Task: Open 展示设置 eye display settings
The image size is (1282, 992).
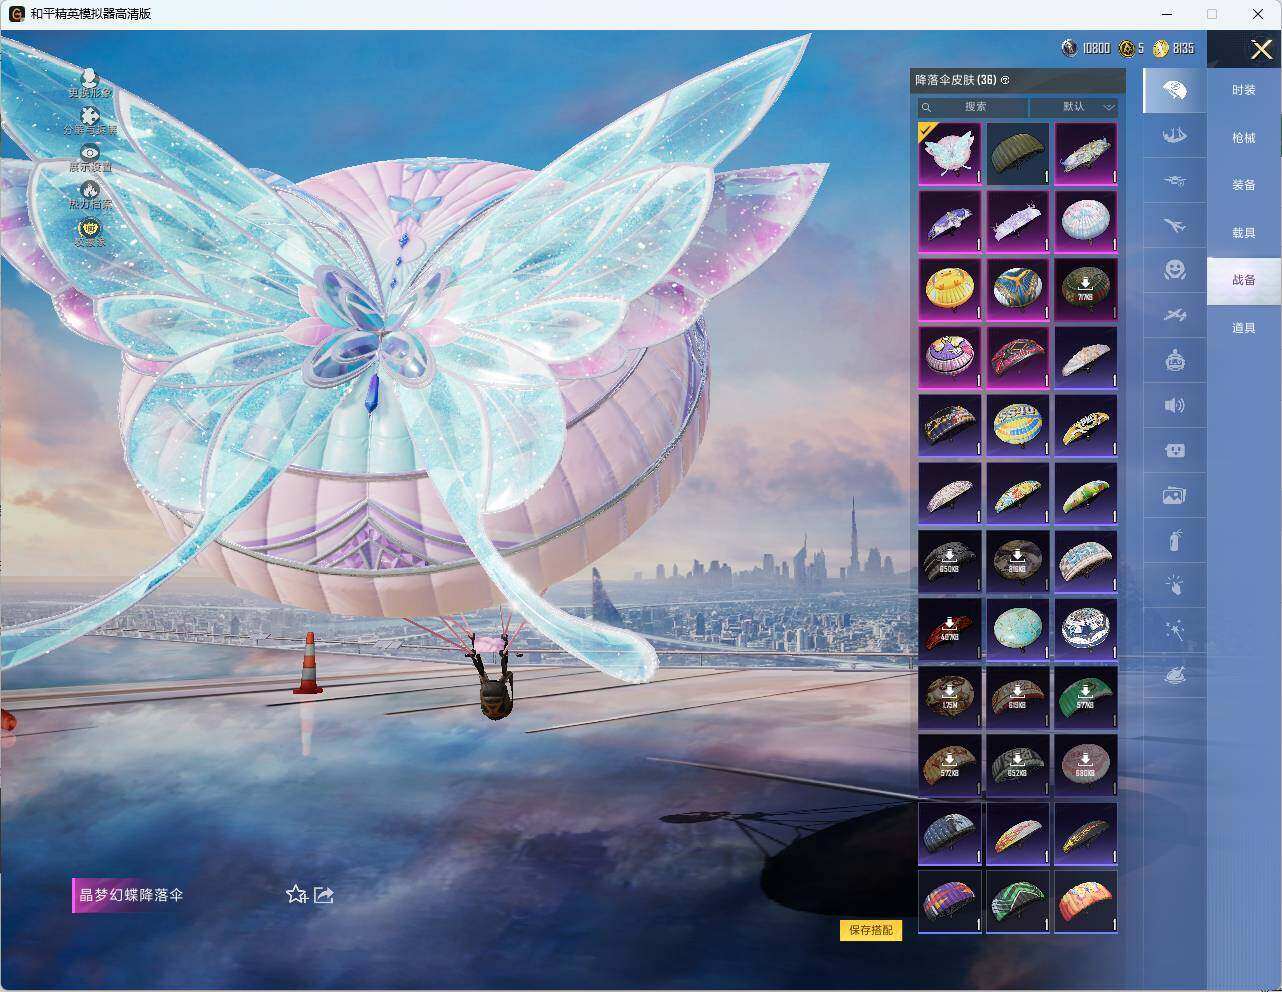Action: point(90,152)
